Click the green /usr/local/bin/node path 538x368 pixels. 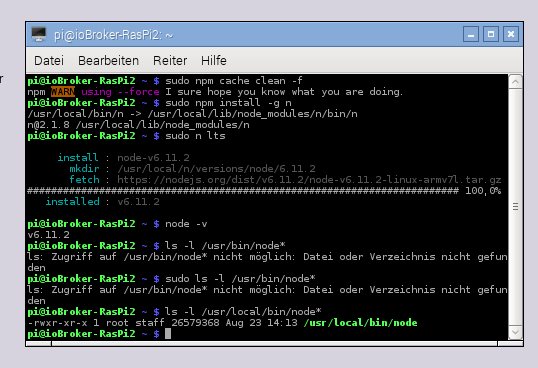pyautogui.click(x=360, y=322)
